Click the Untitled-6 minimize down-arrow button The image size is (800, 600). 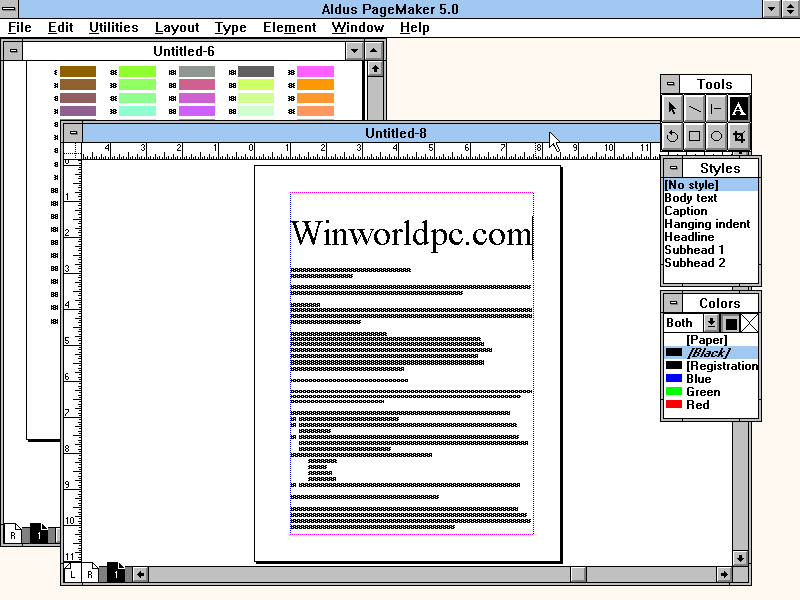(355, 51)
